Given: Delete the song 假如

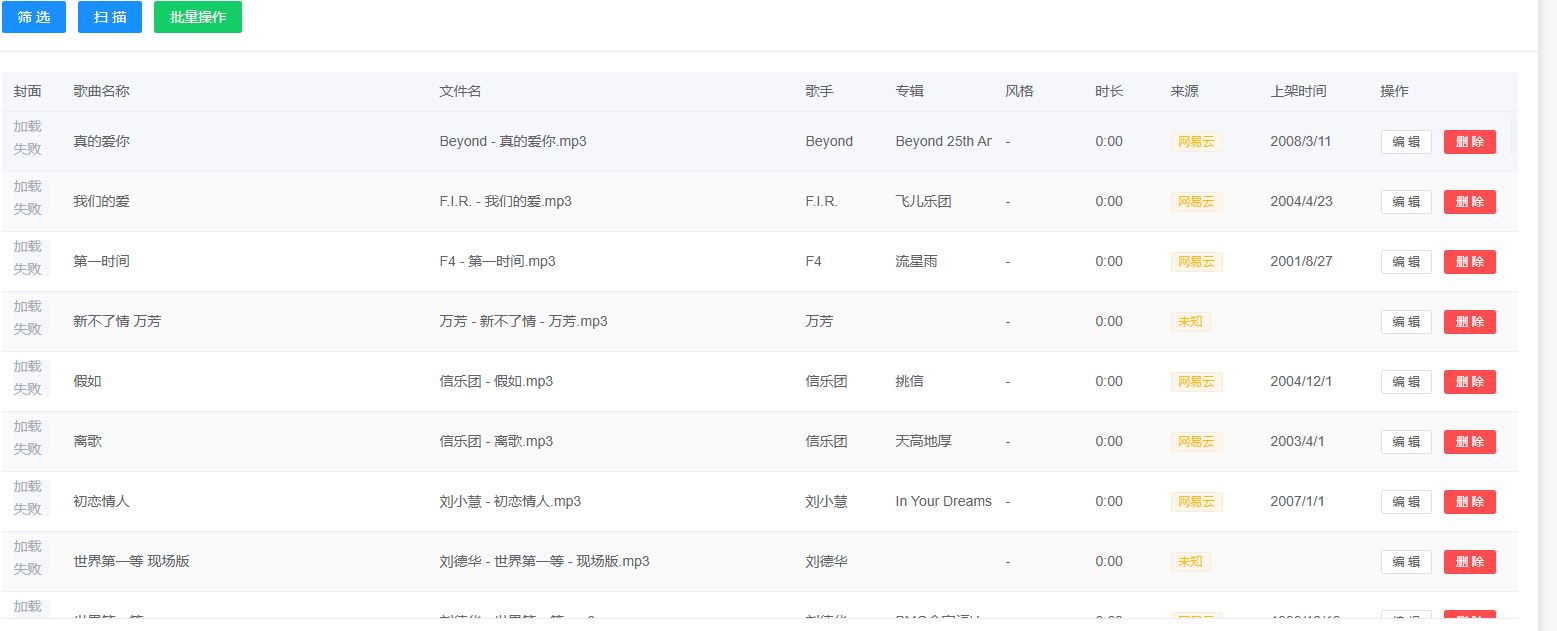Looking at the screenshot, I should point(1470,382).
